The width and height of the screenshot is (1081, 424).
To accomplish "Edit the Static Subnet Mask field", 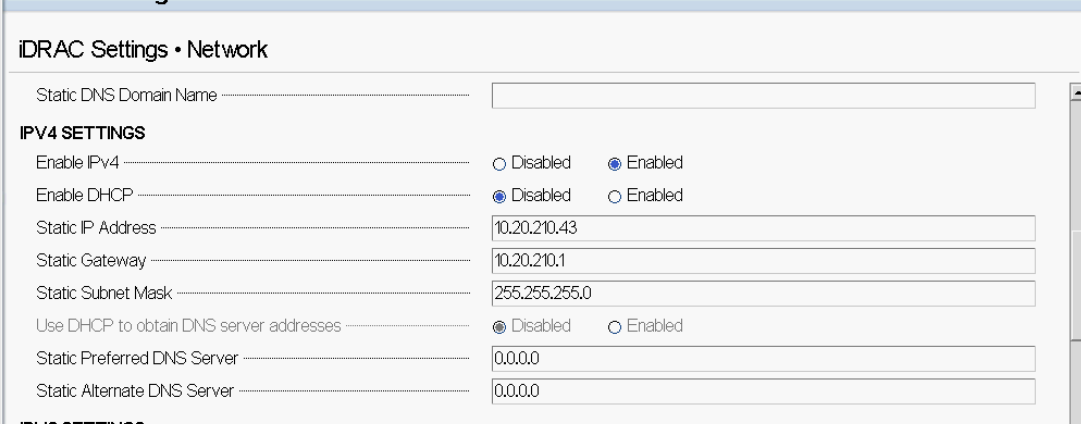I will point(763,293).
